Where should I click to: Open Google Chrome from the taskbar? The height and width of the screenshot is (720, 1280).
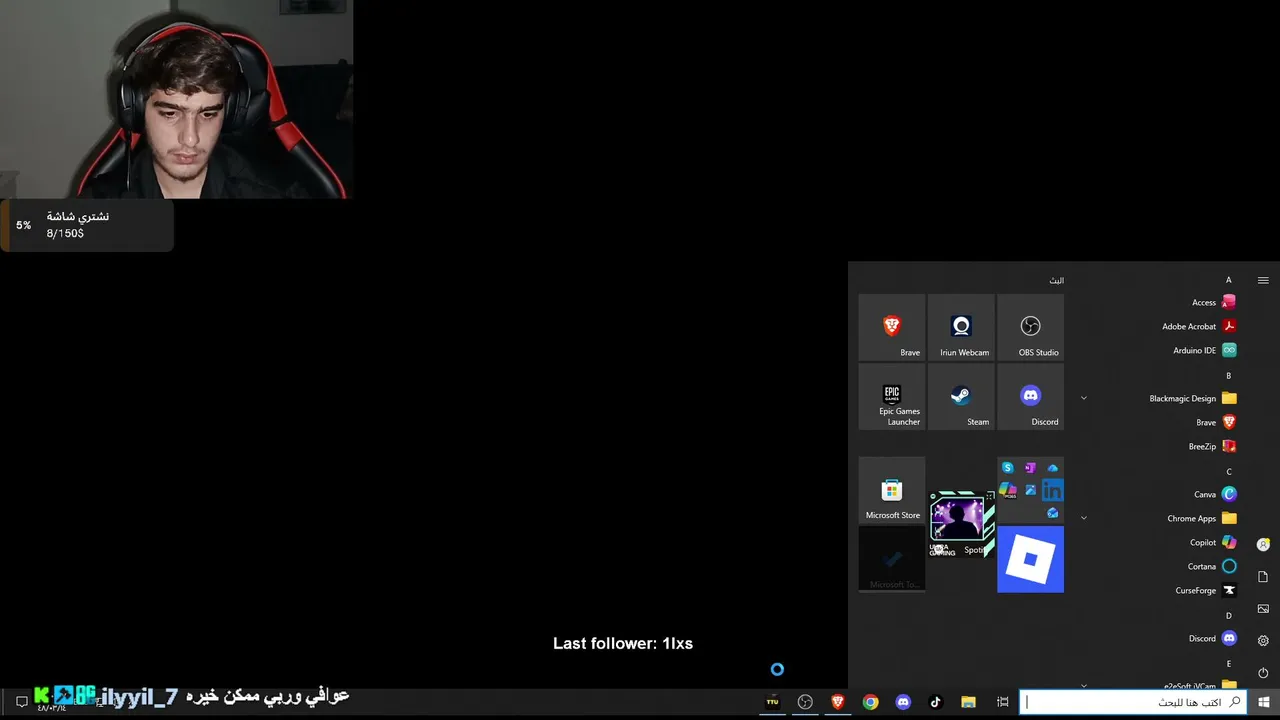pyautogui.click(x=870, y=702)
